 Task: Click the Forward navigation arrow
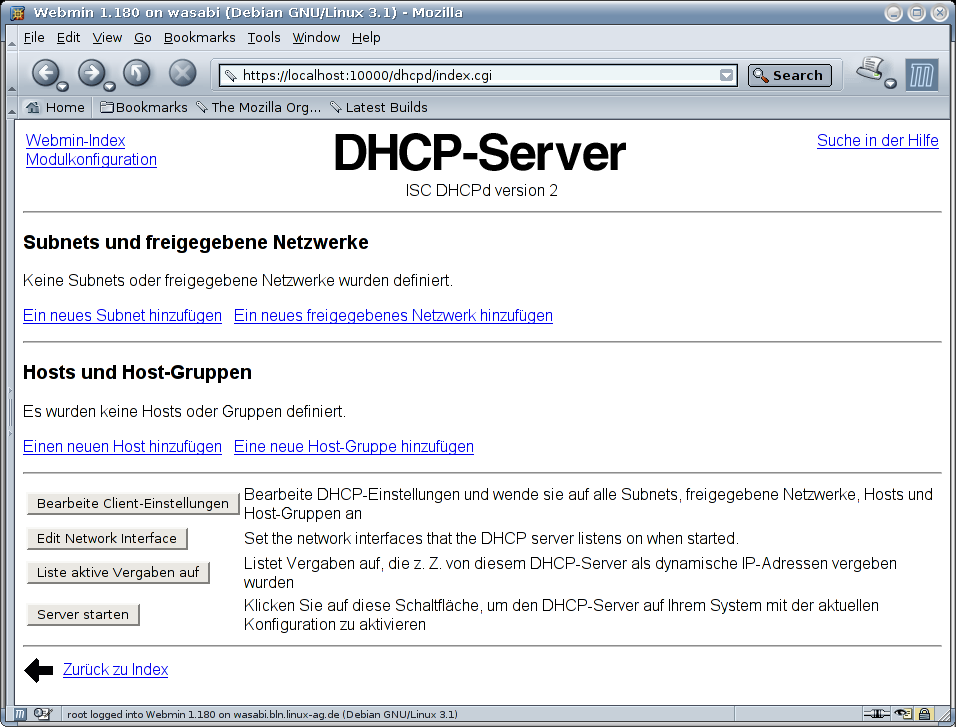(x=91, y=74)
